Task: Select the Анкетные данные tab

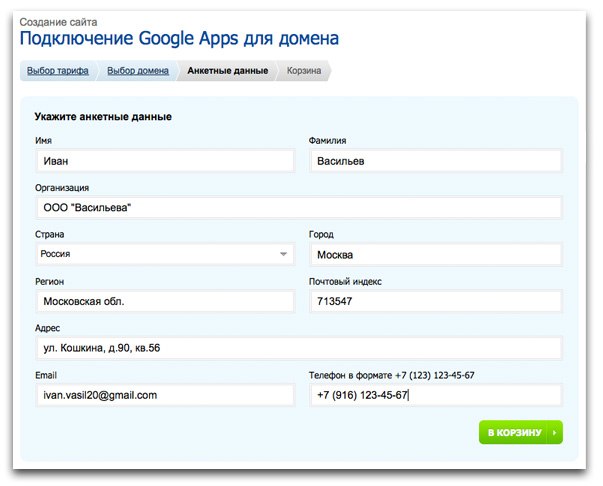Action: [227, 71]
